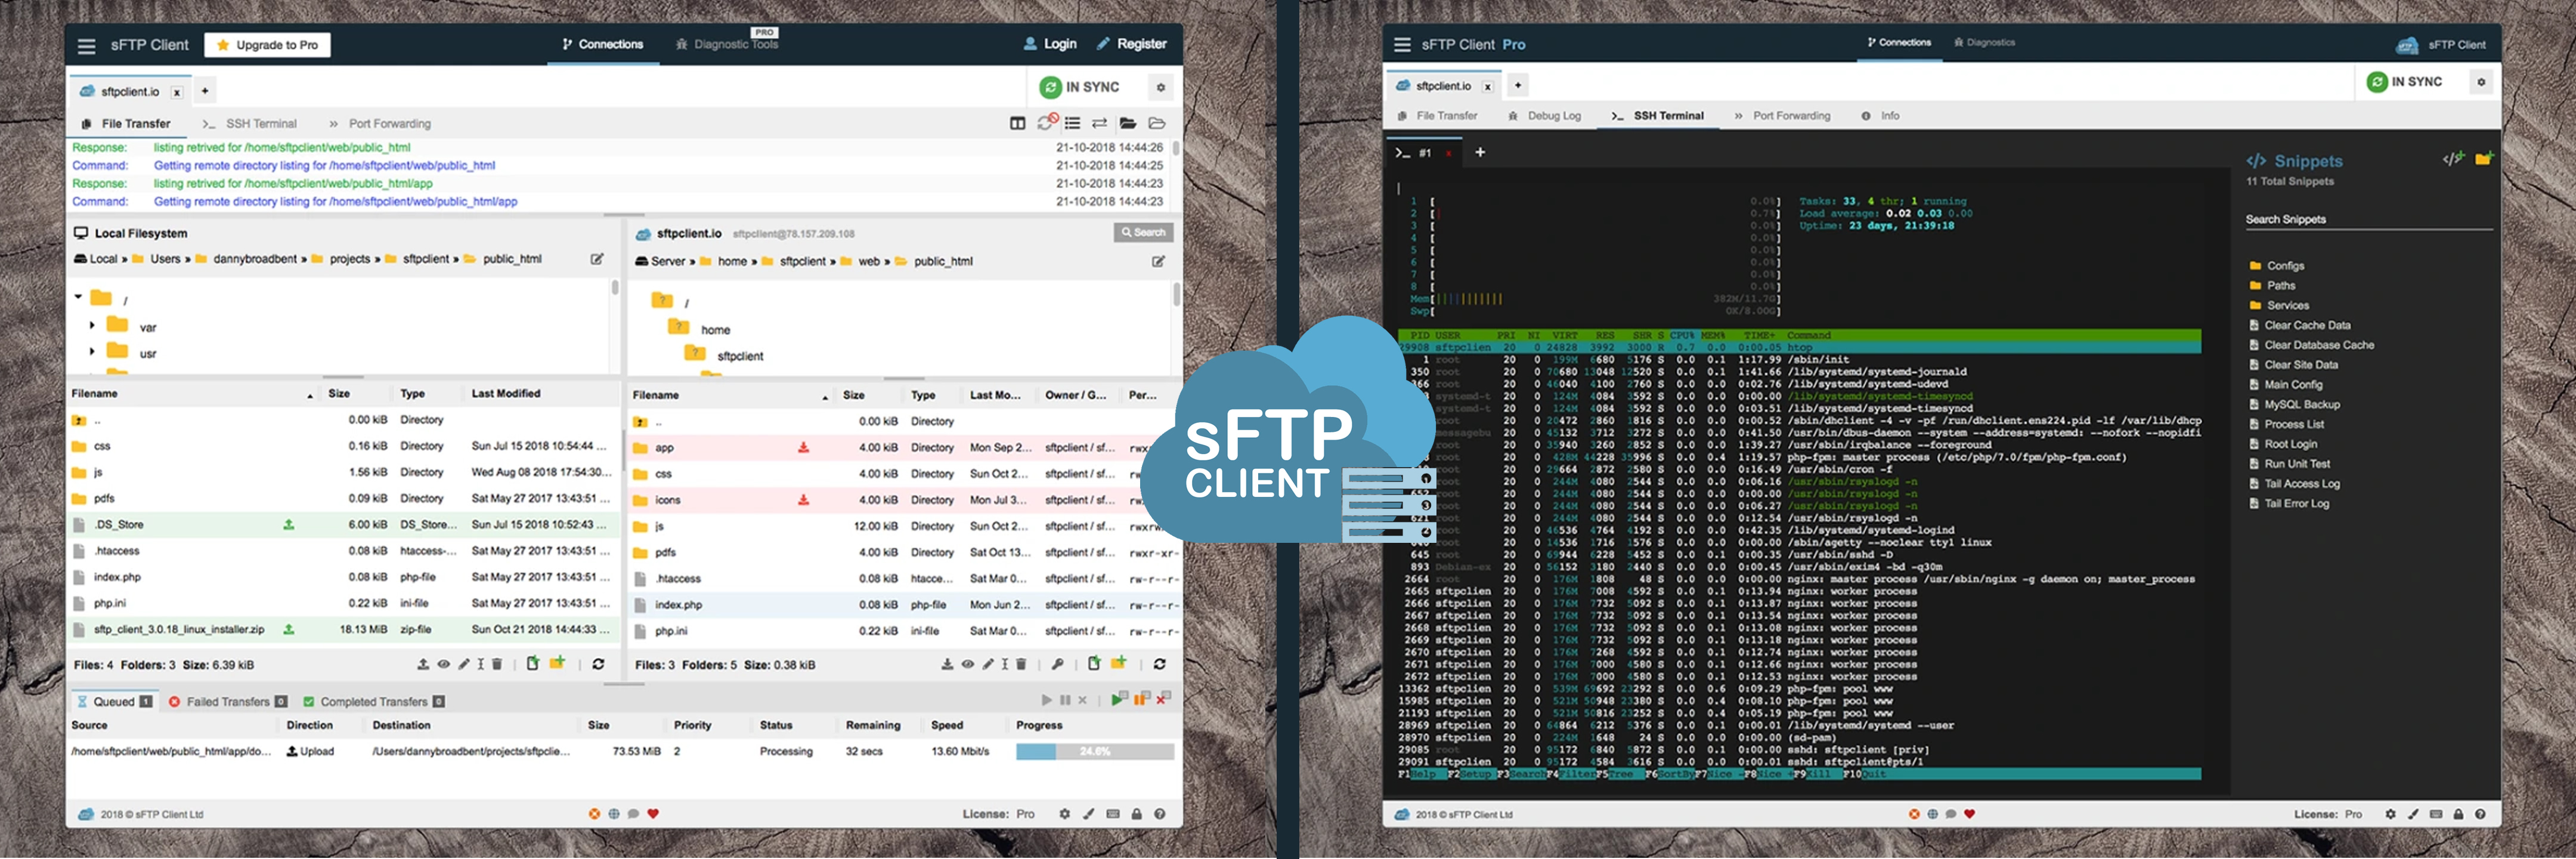Start selected transfer with grey play icon
The image size is (2576, 859).
tap(1046, 700)
